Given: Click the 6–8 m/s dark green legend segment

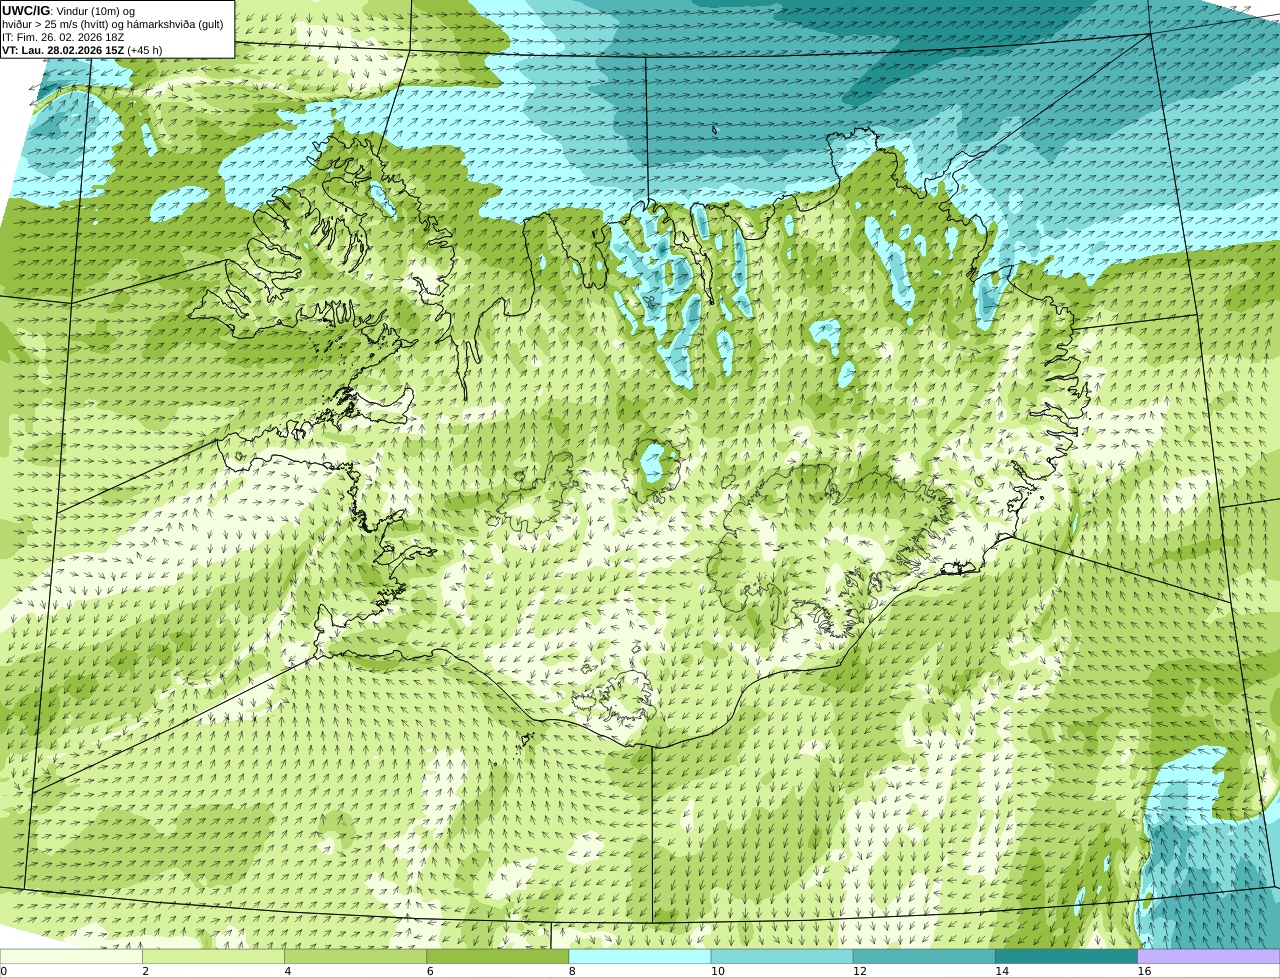Looking at the screenshot, I should coord(498,957).
